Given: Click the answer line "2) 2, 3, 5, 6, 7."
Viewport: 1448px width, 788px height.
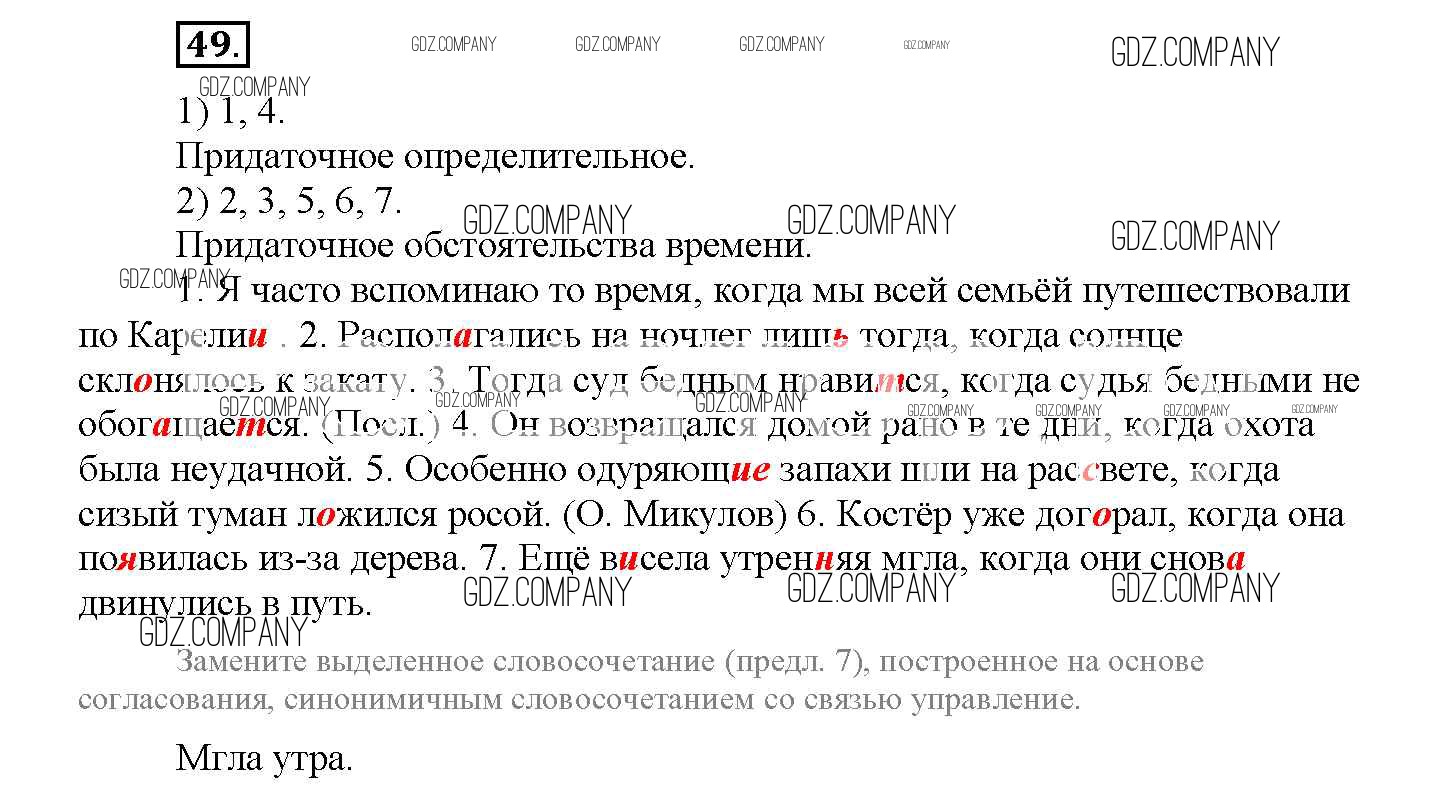Looking at the screenshot, I should (289, 201).
